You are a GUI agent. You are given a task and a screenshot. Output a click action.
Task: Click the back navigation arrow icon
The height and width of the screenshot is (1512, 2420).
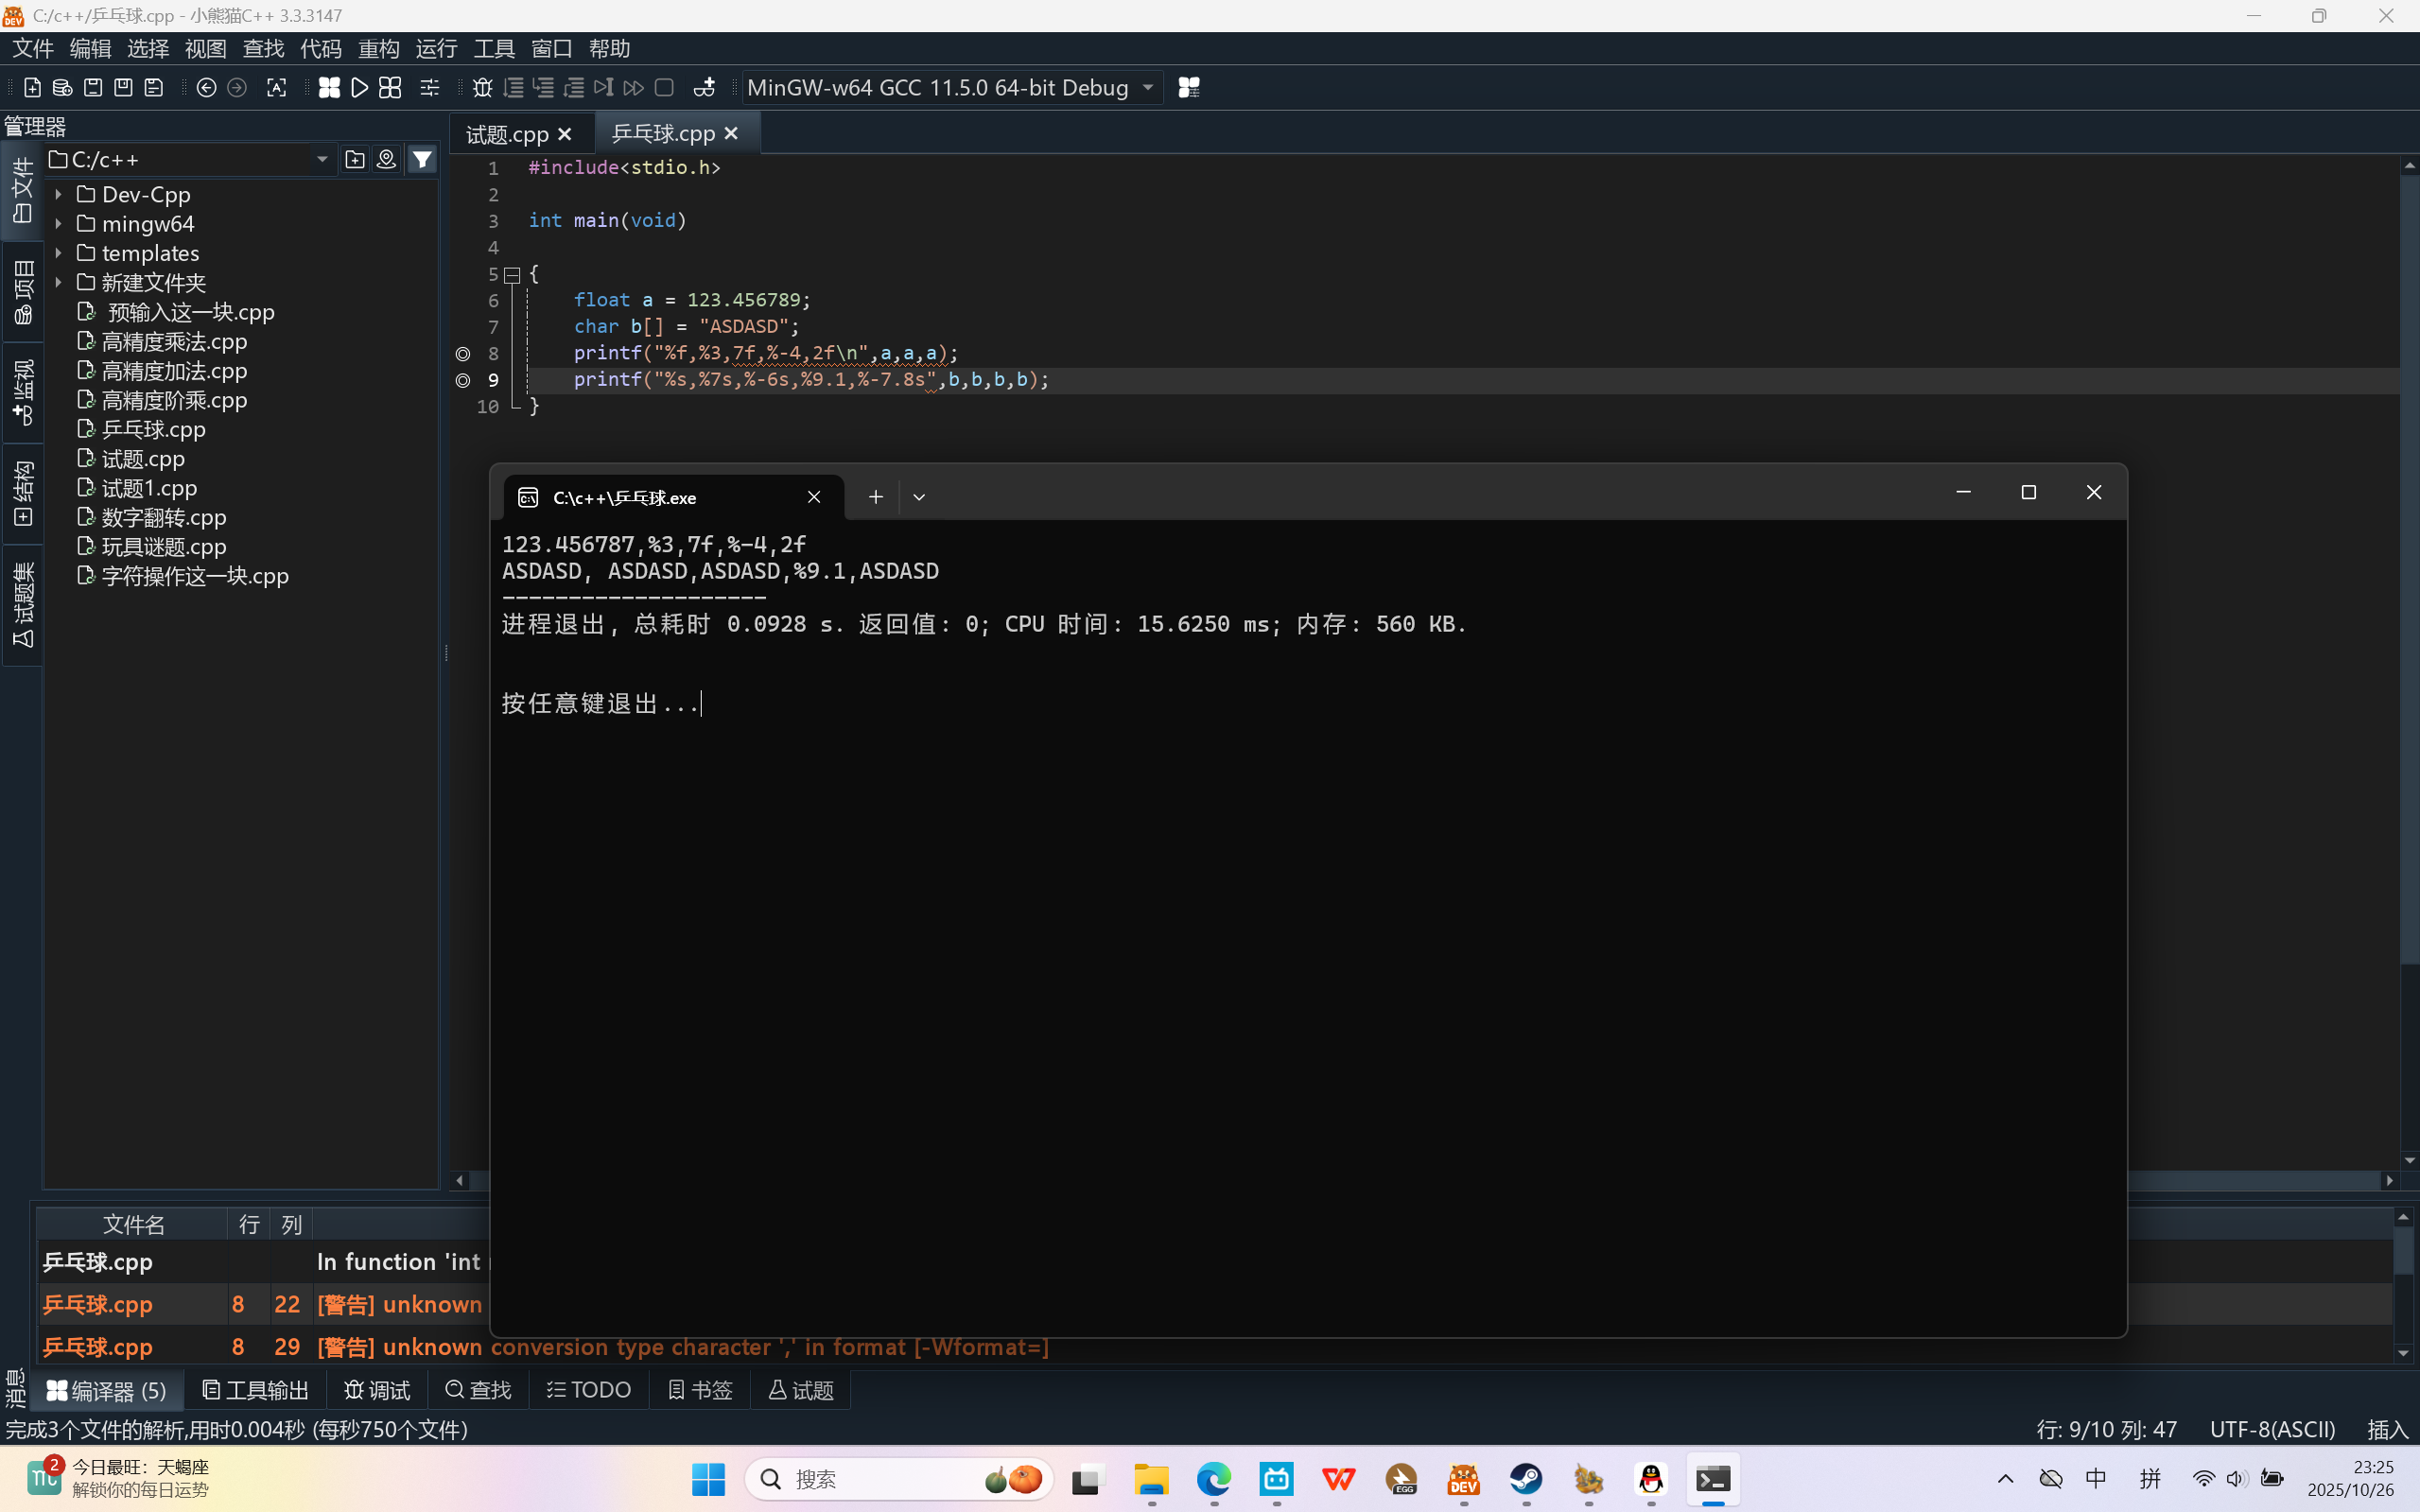pos(206,88)
